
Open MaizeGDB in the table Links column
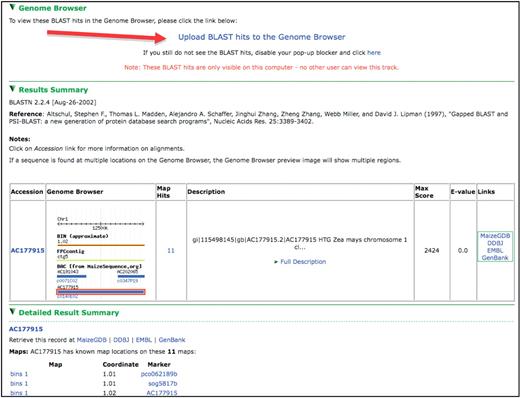pos(495,236)
